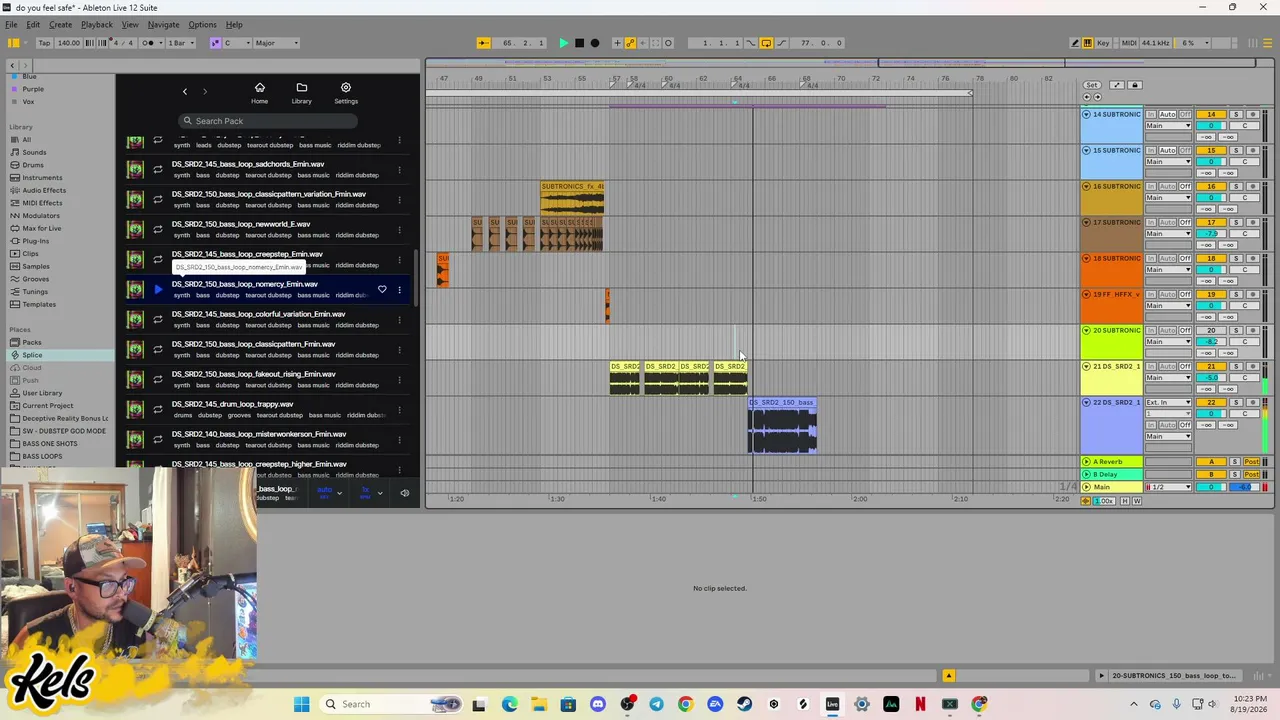Click the Optimize Arrangement Height H button
1280x720 pixels.
(1125, 501)
